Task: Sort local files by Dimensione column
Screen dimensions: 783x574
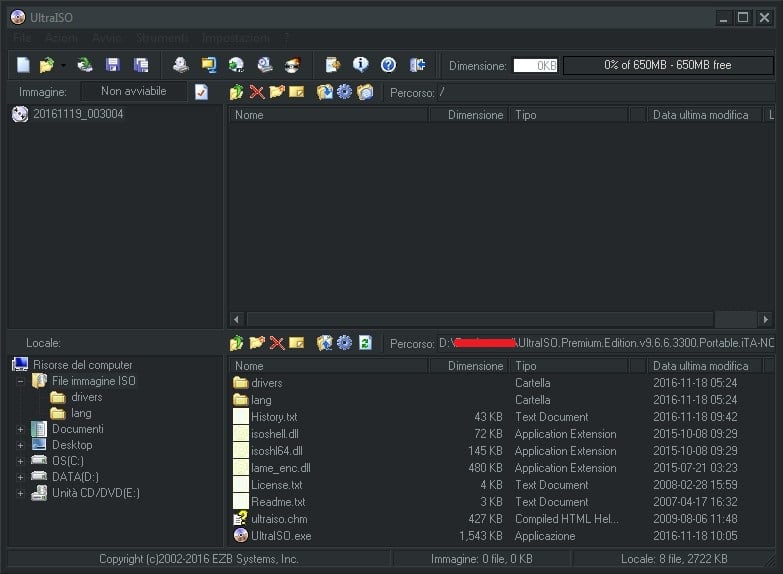Action: tap(468, 366)
